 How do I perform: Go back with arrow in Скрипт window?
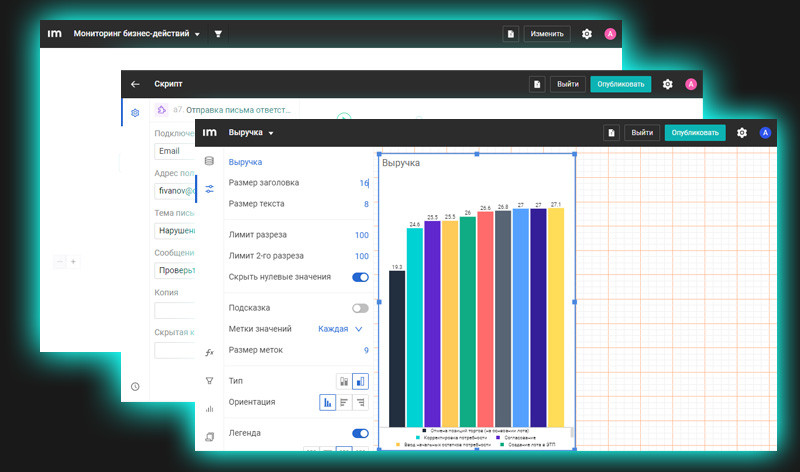pos(135,84)
